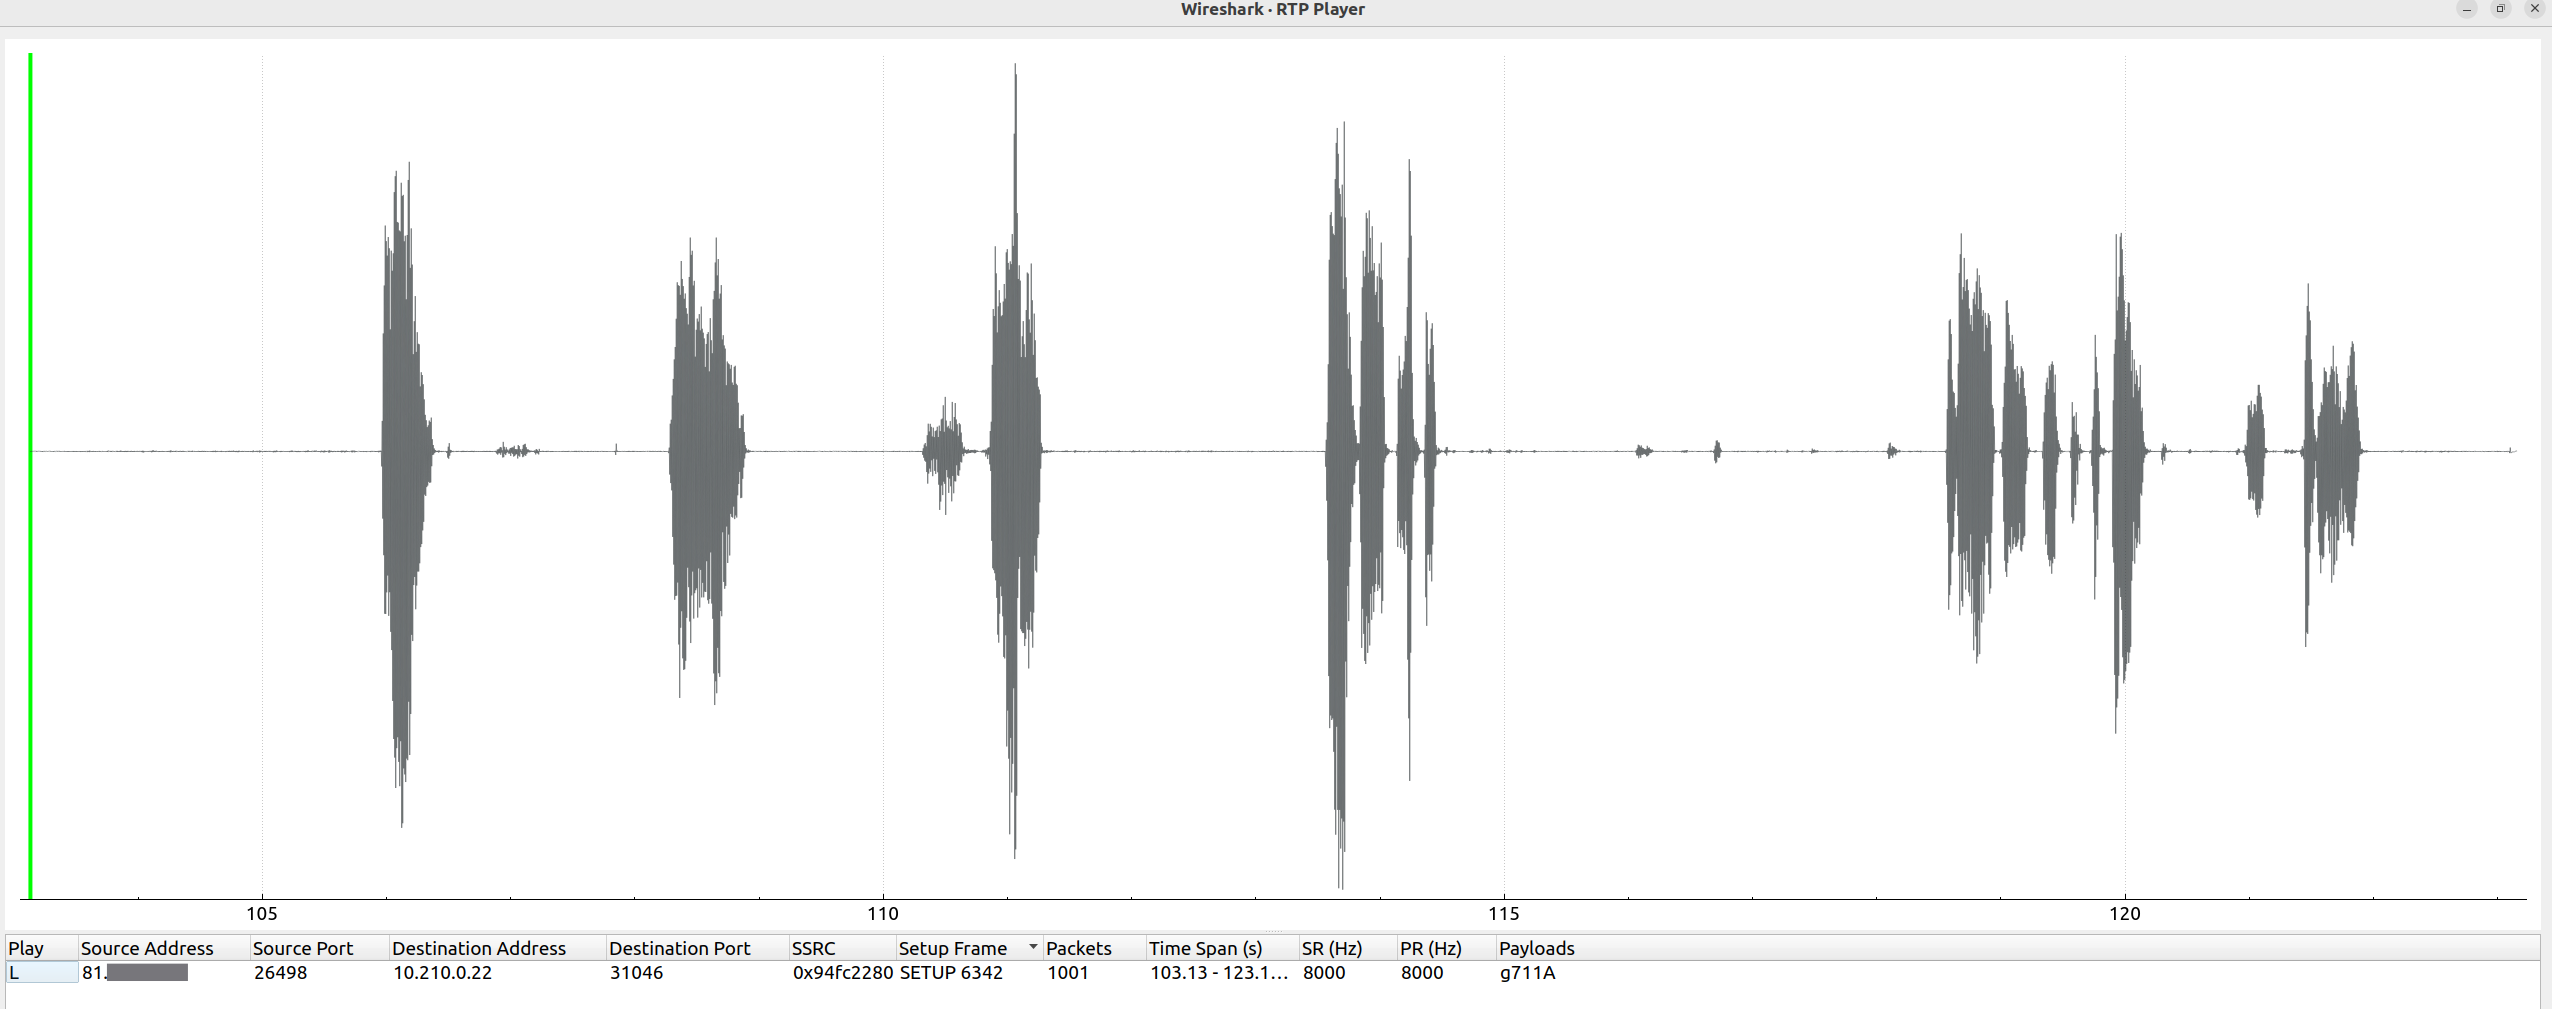Select destination address 10.210.0.22 cell
This screenshot has width=2552, height=1009.
tap(442, 973)
